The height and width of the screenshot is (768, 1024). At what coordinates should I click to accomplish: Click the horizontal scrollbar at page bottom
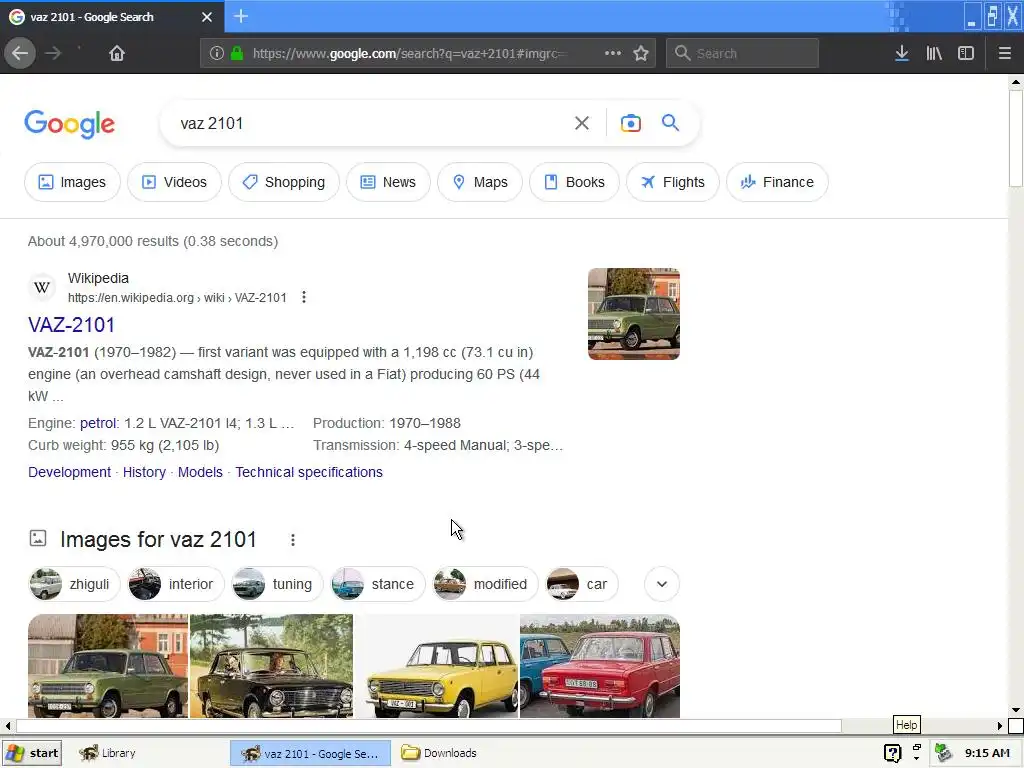(428, 726)
